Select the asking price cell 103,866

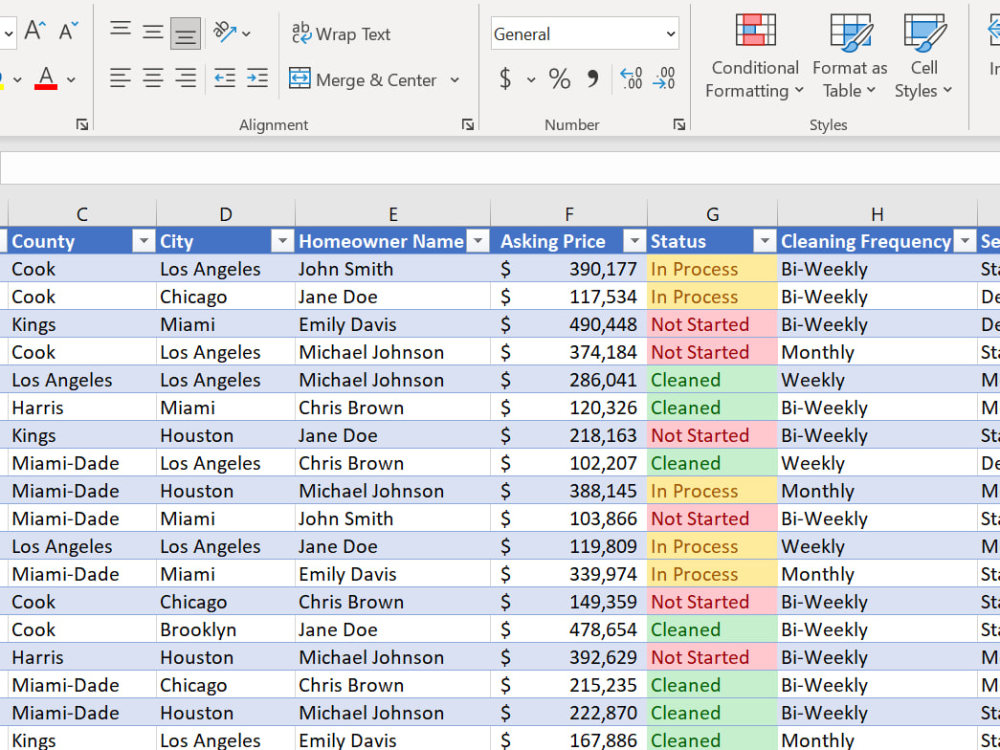pyautogui.click(x=569, y=518)
